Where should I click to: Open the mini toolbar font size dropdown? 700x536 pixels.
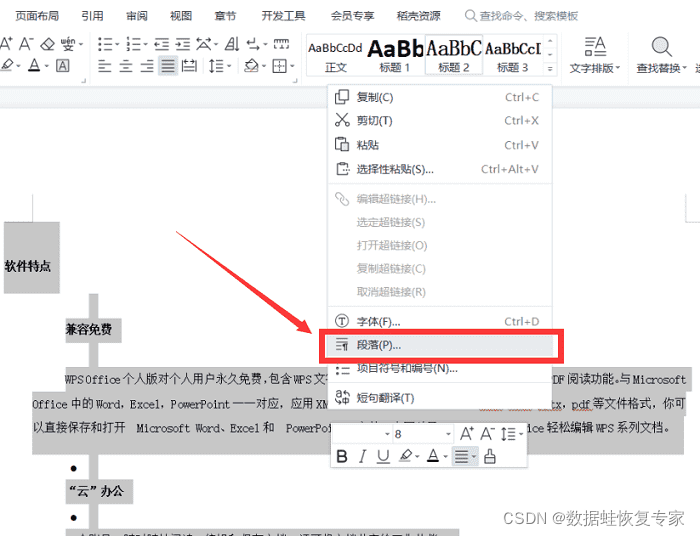click(x=448, y=434)
